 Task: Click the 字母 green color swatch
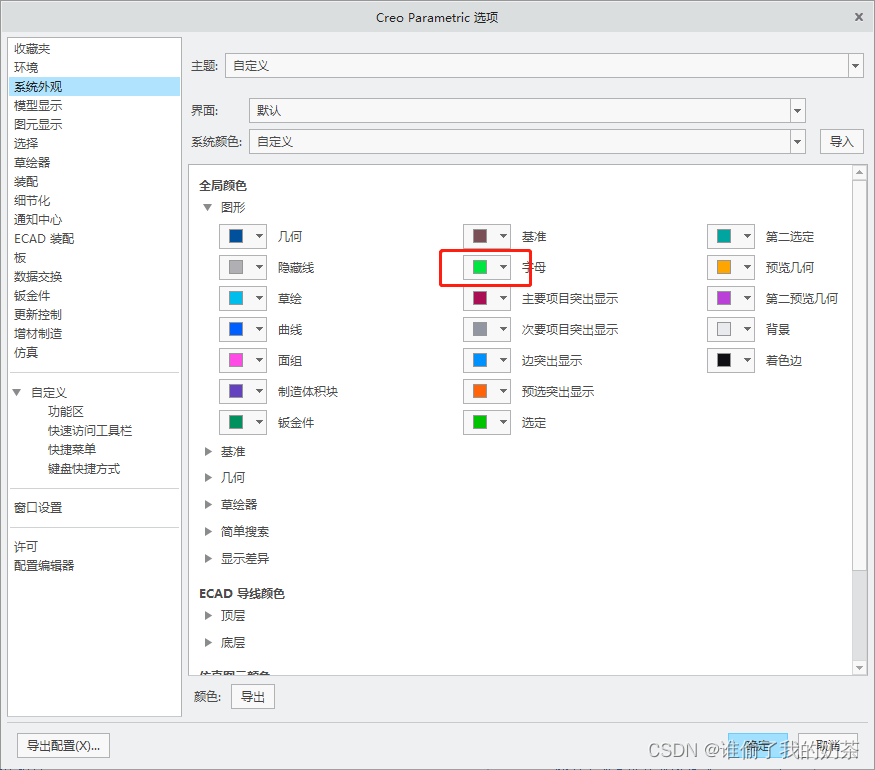480,268
